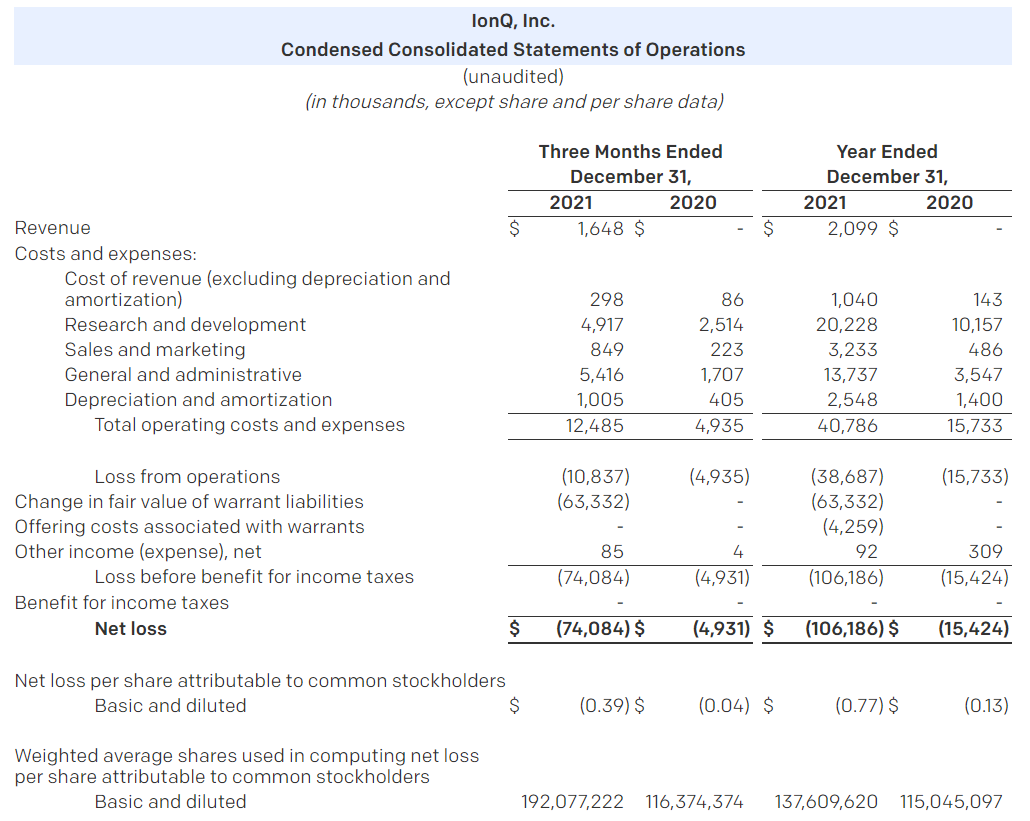Select the Cost of revenue value "1,040"
The width and height of the screenshot is (1030, 821).
854,300
